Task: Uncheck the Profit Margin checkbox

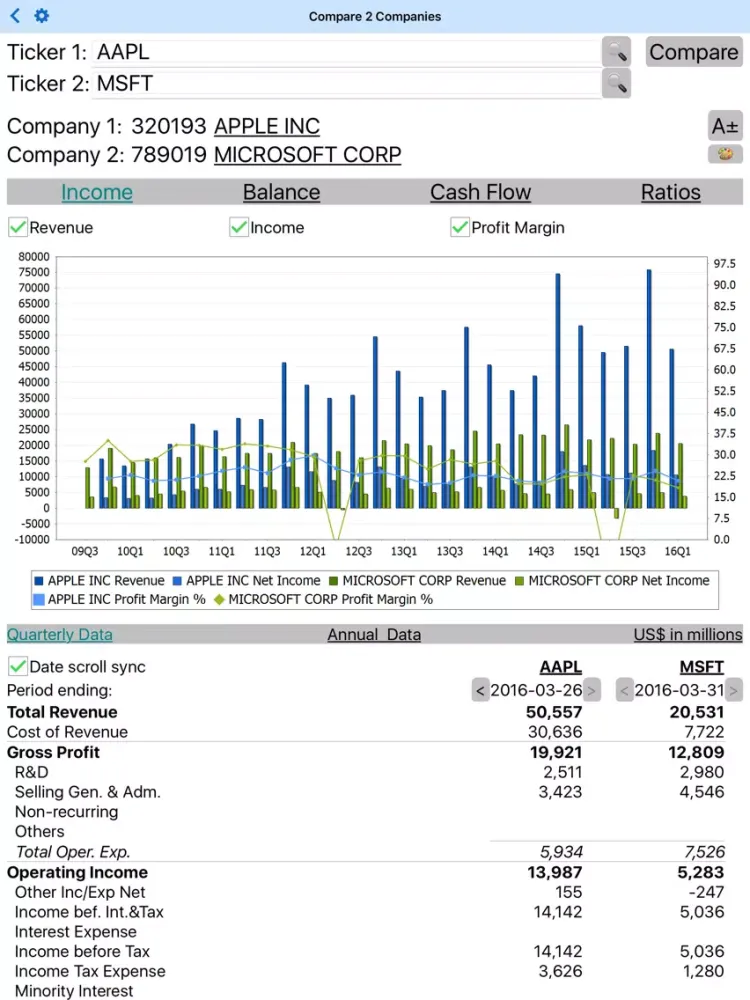Action: coord(460,227)
